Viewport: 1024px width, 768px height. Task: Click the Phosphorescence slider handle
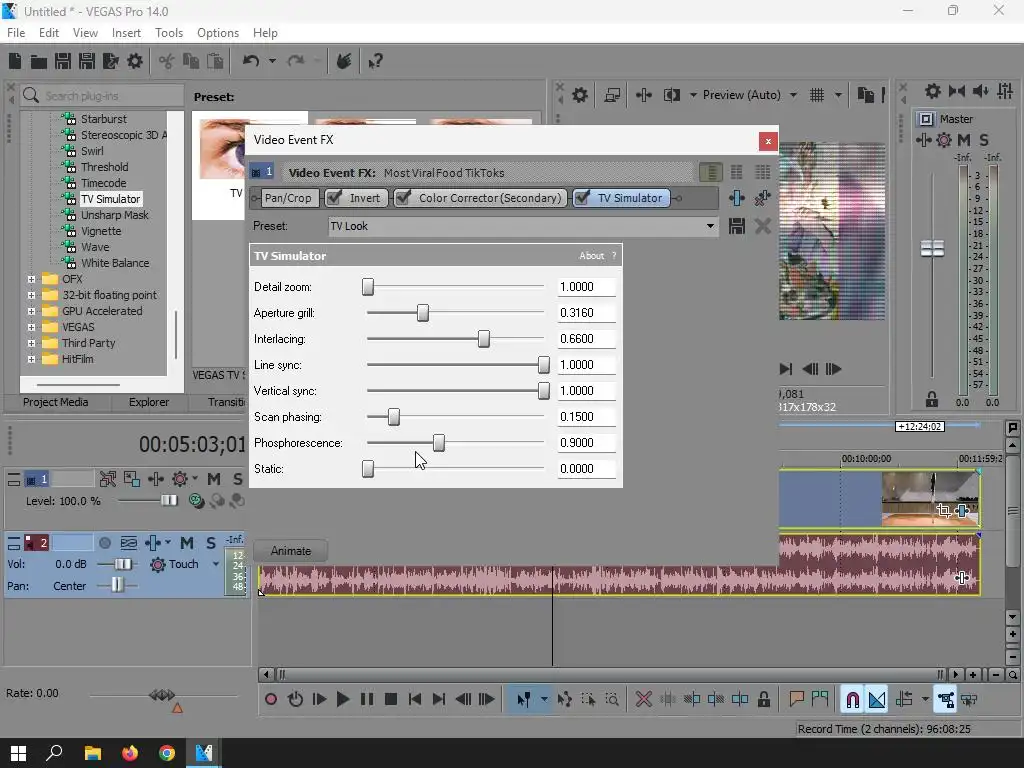[x=439, y=443]
